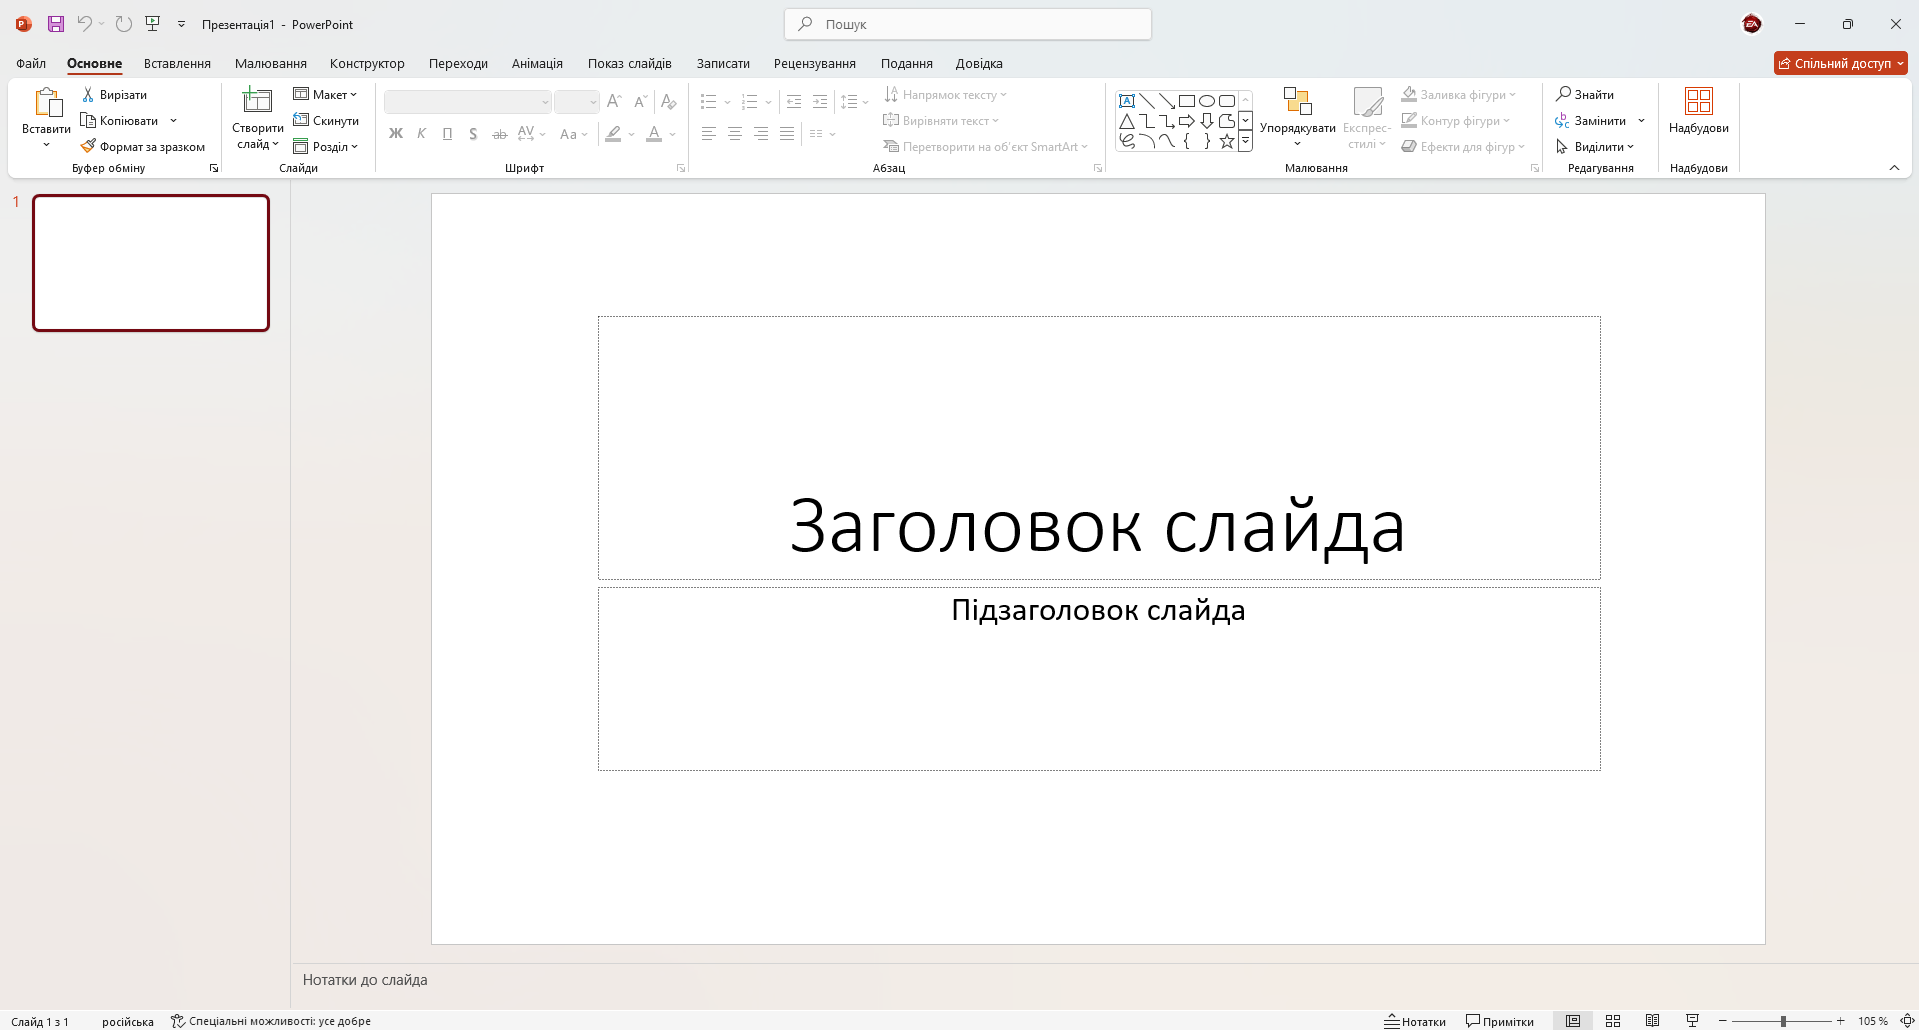Click the zoom slider handle
The image size is (1919, 1030).
pyautogui.click(x=1783, y=1021)
